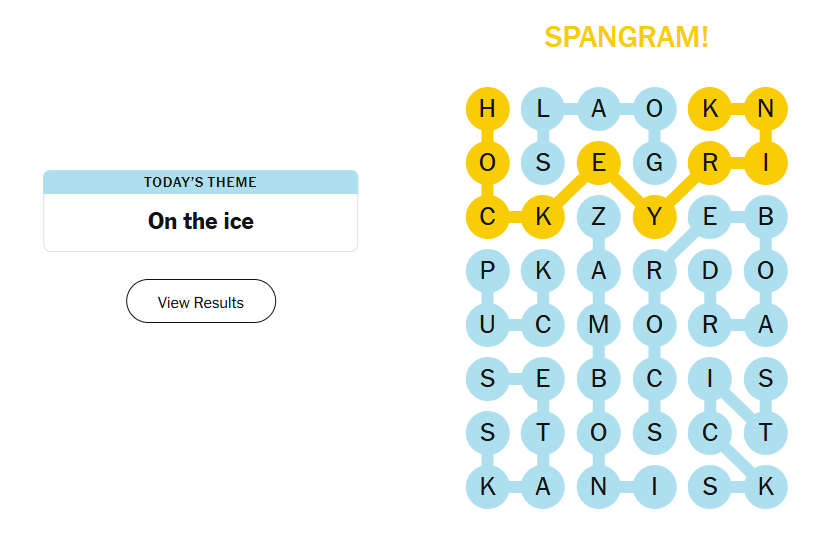Tap the blue letter M tile
The width and height of the screenshot is (836, 545).
599,325
